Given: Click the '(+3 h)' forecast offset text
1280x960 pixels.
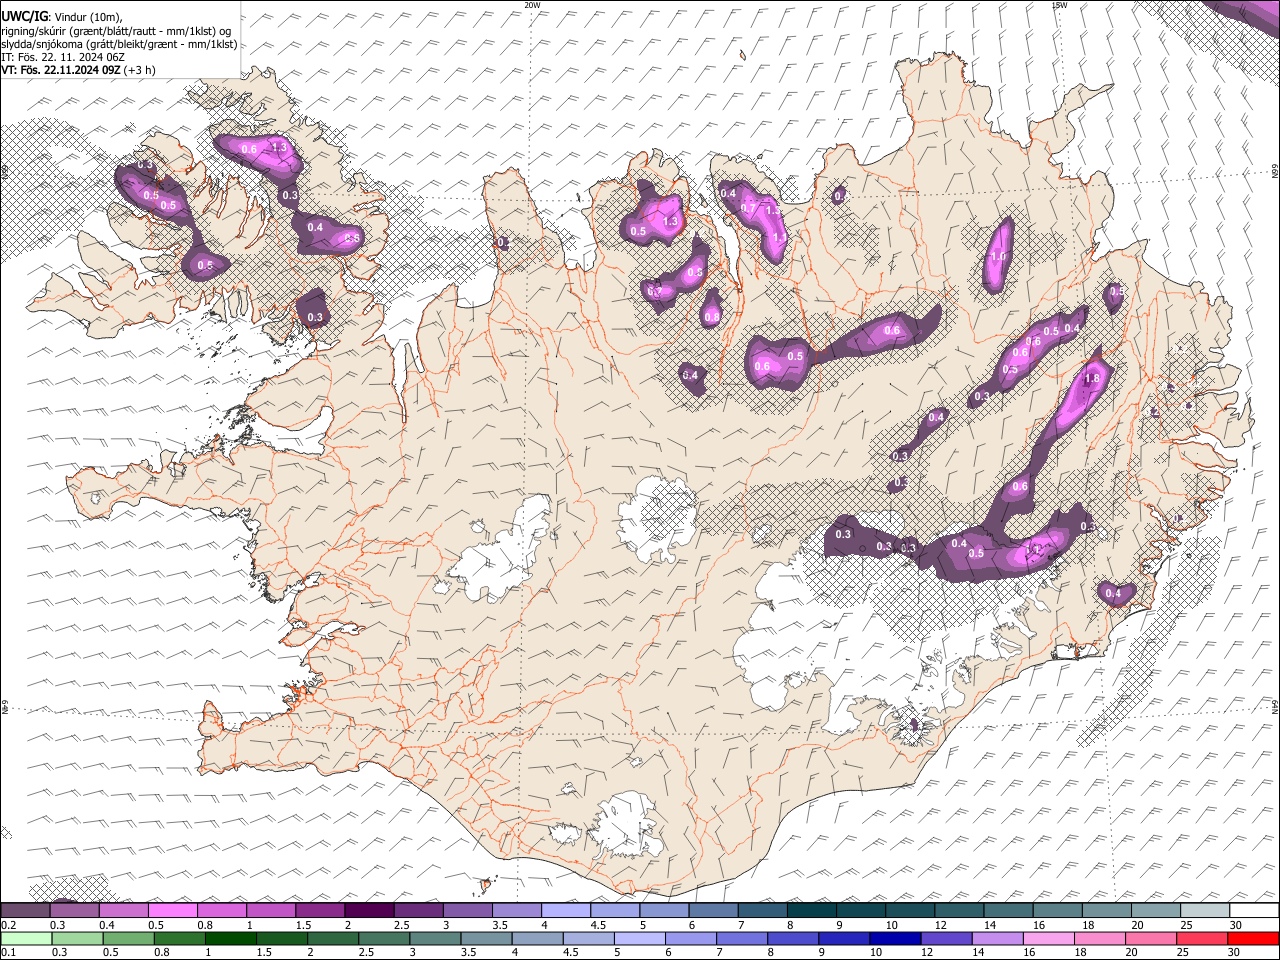Looking at the screenshot, I should click(140, 70).
